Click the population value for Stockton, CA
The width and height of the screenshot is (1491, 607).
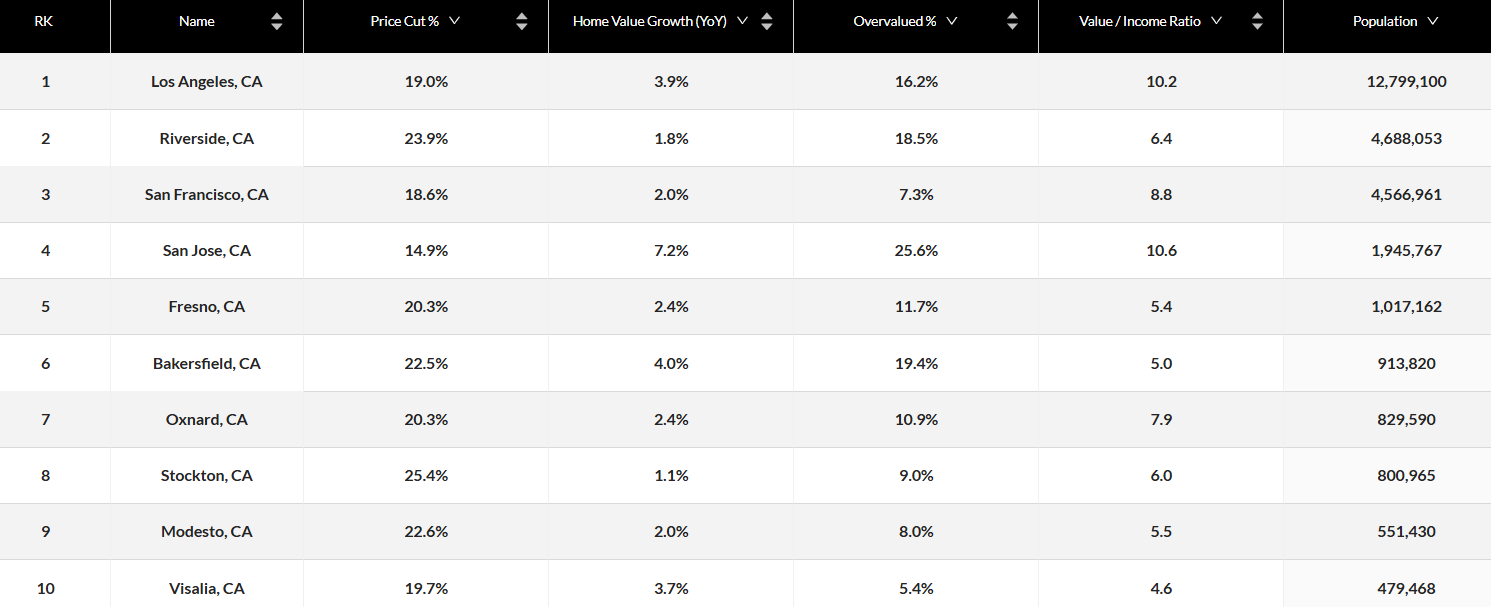point(1406,475)
